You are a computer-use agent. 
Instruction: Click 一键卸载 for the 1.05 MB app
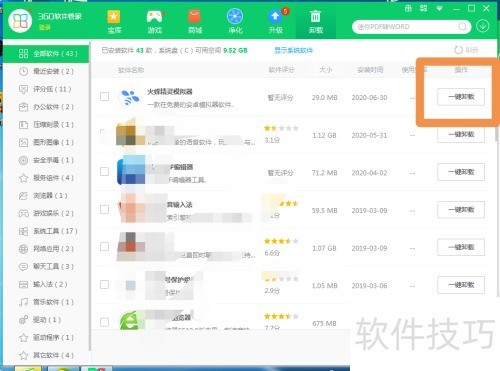[461, 285]
